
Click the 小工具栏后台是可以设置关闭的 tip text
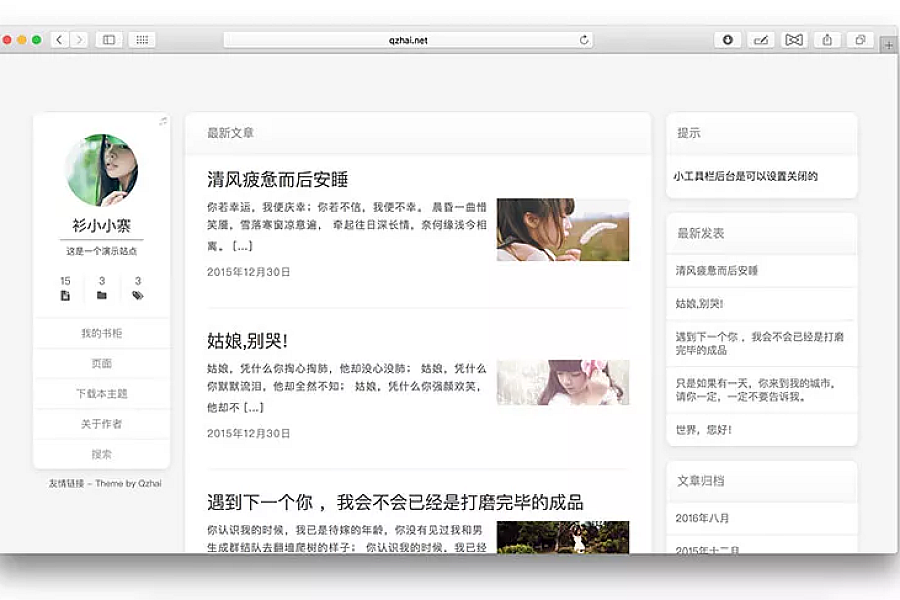pyautogui.click(x=746, y=176)
